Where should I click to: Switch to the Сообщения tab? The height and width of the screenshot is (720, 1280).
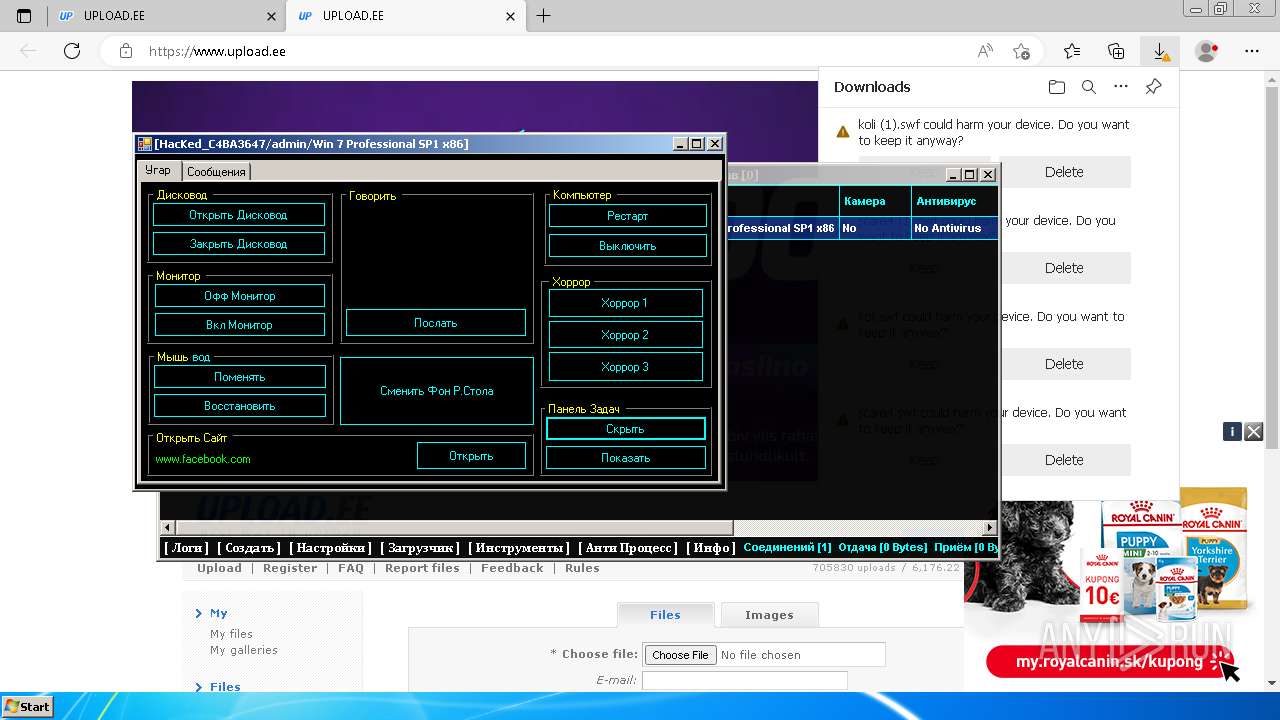tap(216, 172)
